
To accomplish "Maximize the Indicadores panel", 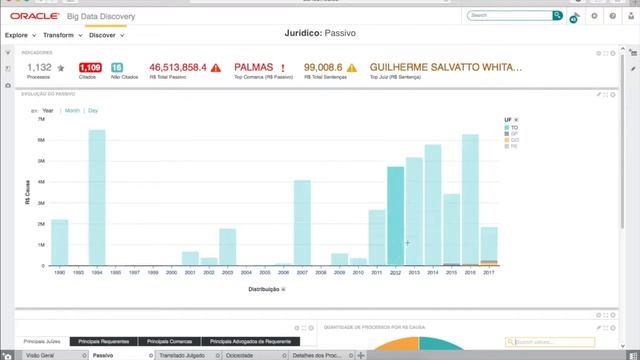I will tap(606, 53).
